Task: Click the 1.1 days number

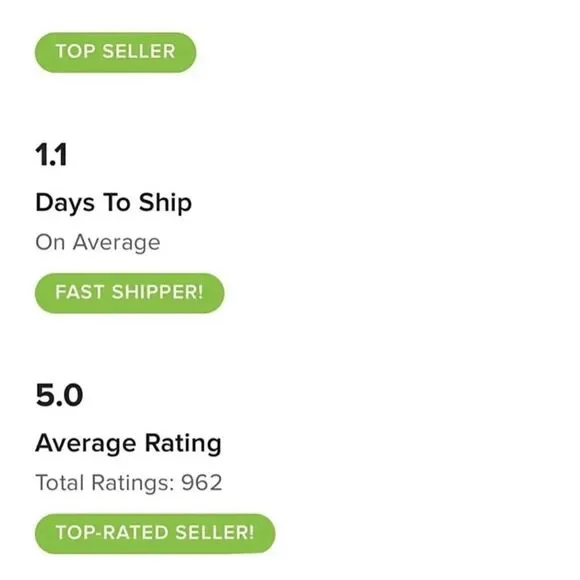Action: [51, 155]
